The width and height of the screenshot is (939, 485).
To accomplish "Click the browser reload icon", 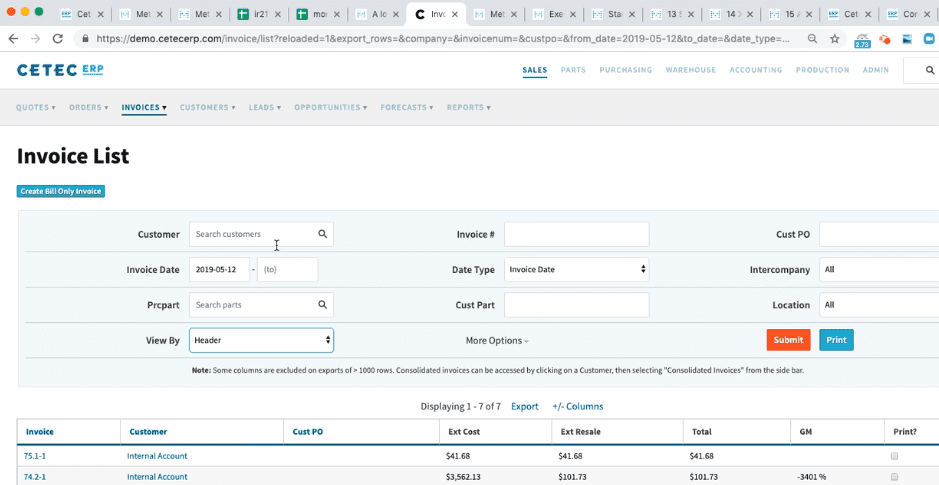I will click(57, 38).
